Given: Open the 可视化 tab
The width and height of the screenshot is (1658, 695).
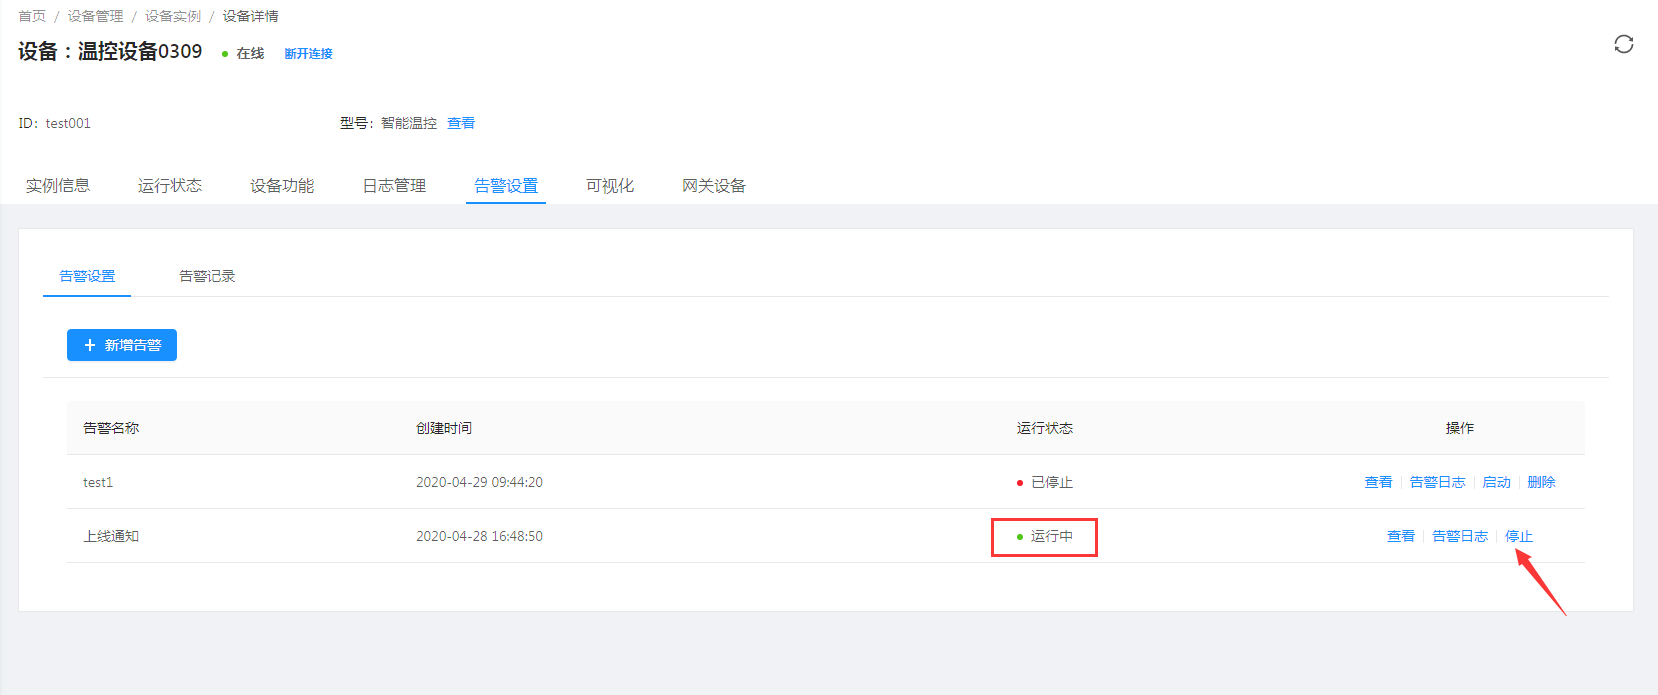Looking at the screenshot, I should pos(610,186).
